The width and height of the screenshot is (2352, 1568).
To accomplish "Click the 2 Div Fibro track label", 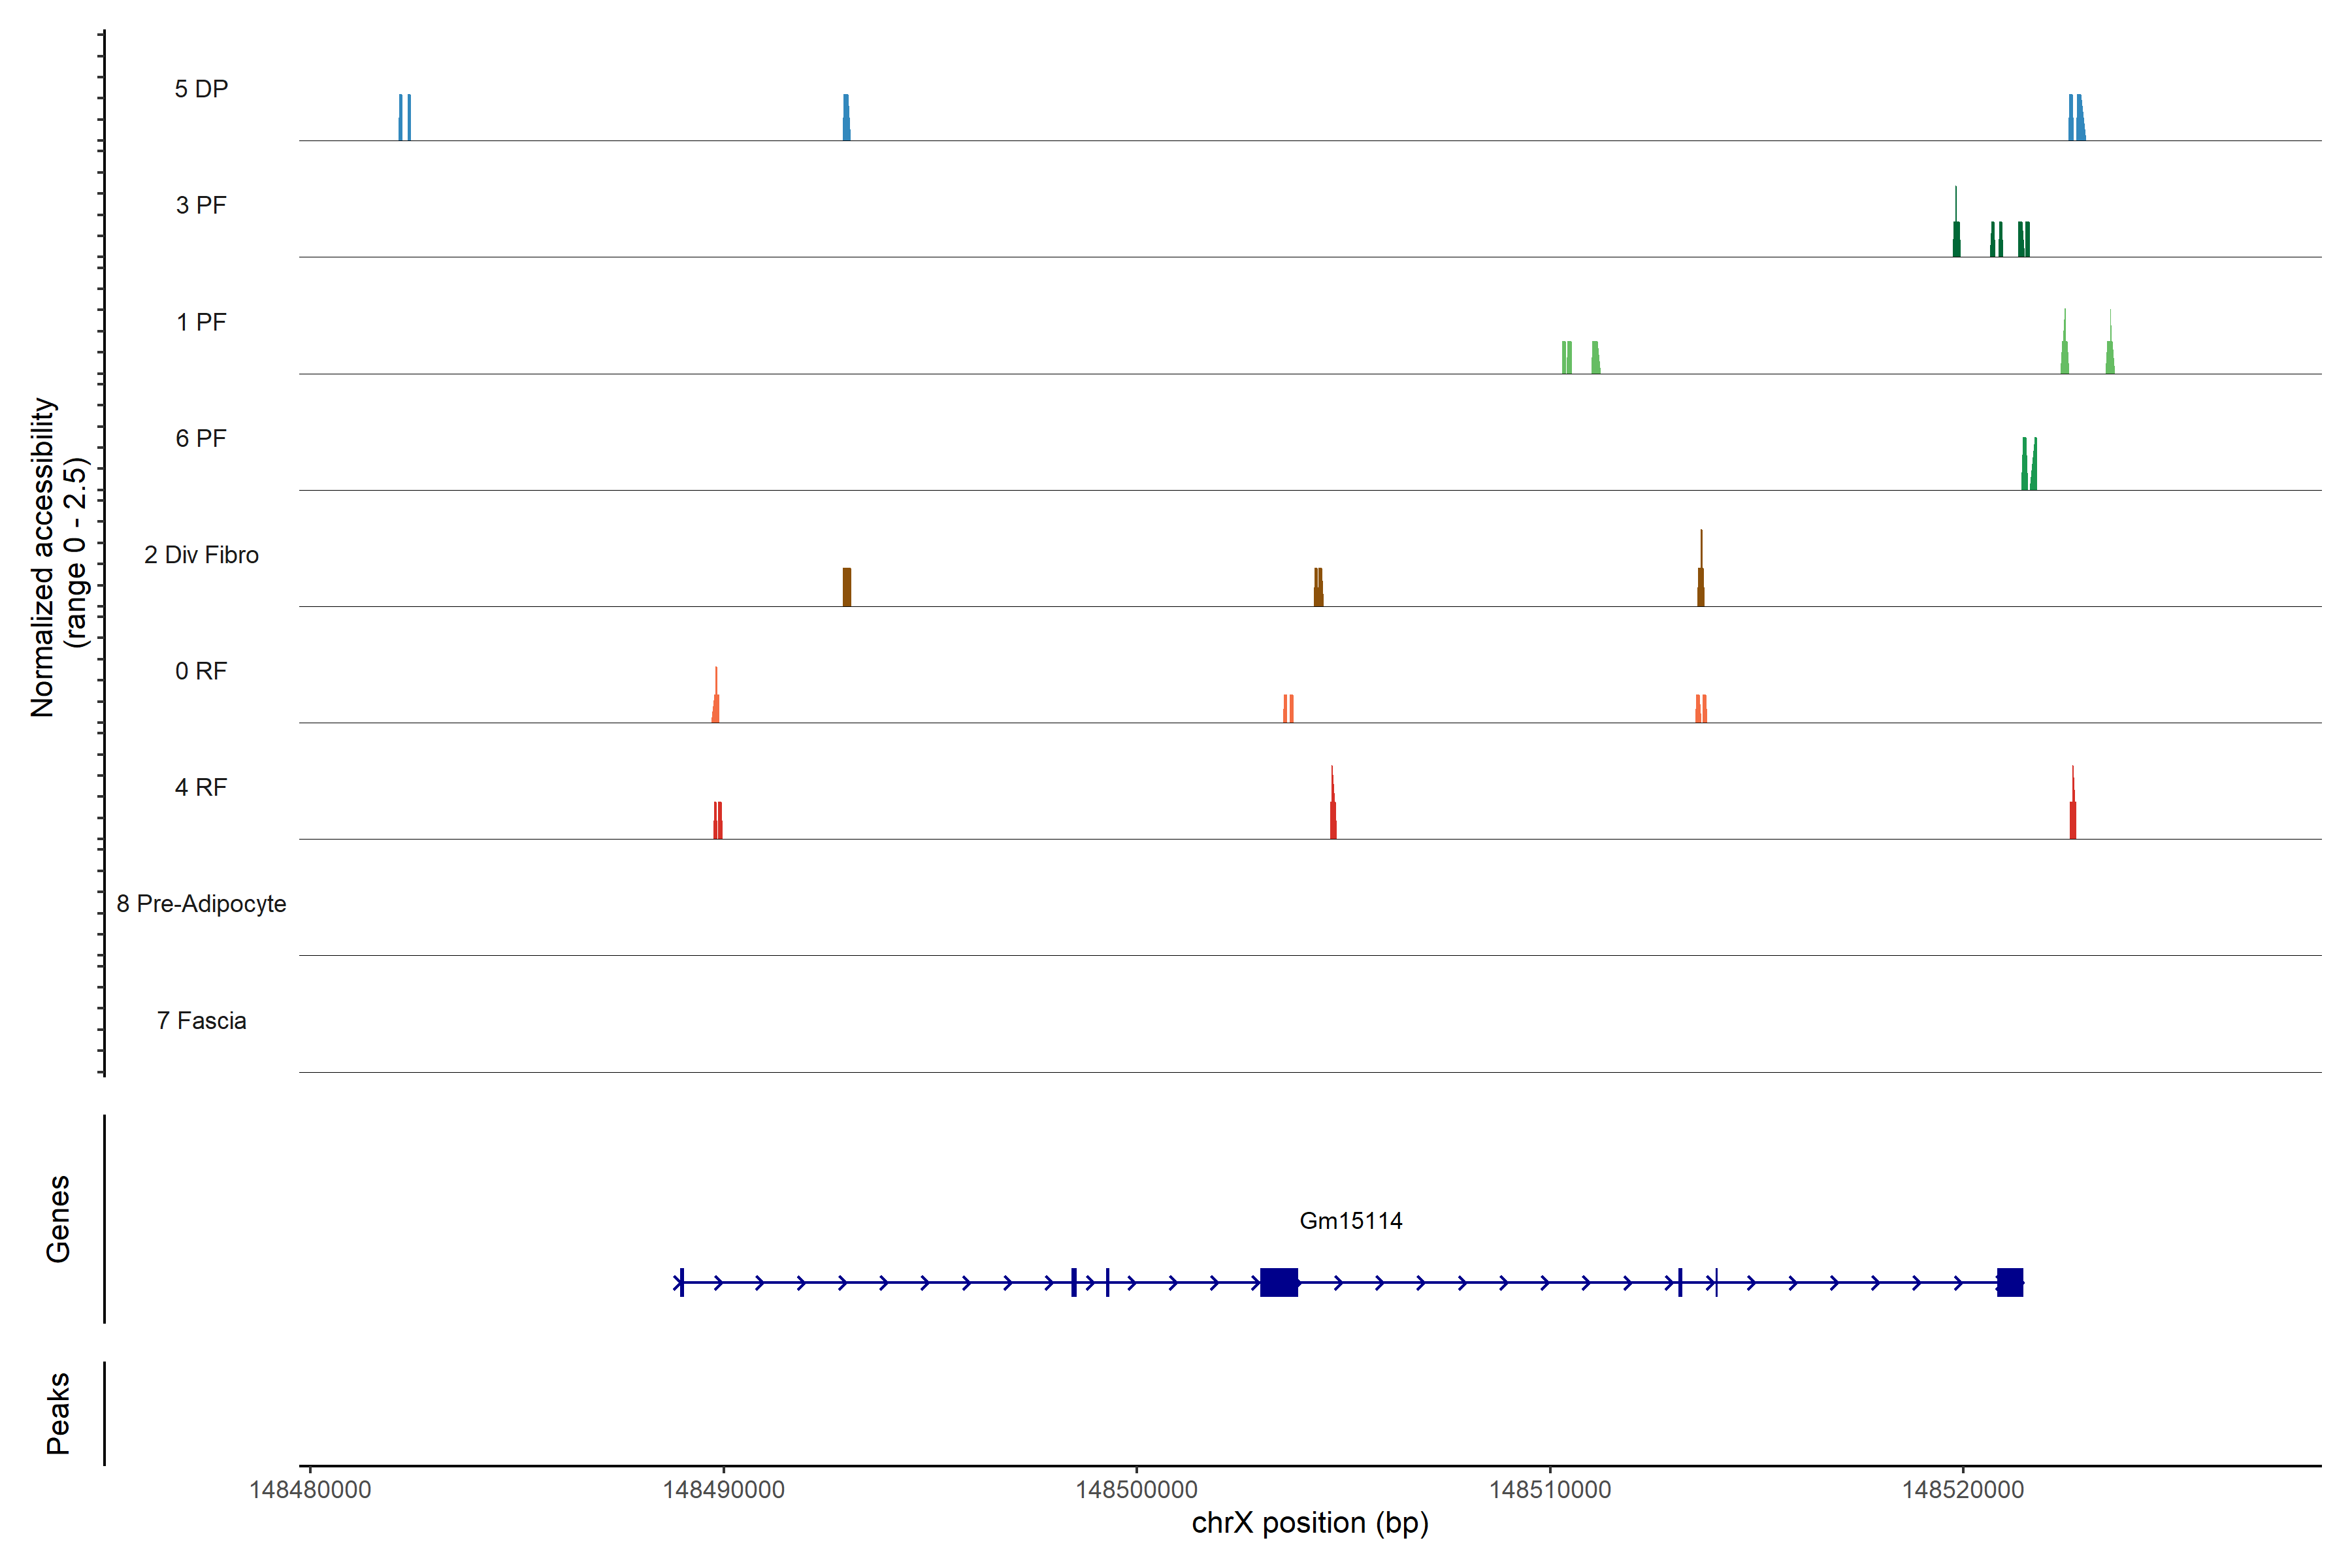I will (x=201, y=555).
